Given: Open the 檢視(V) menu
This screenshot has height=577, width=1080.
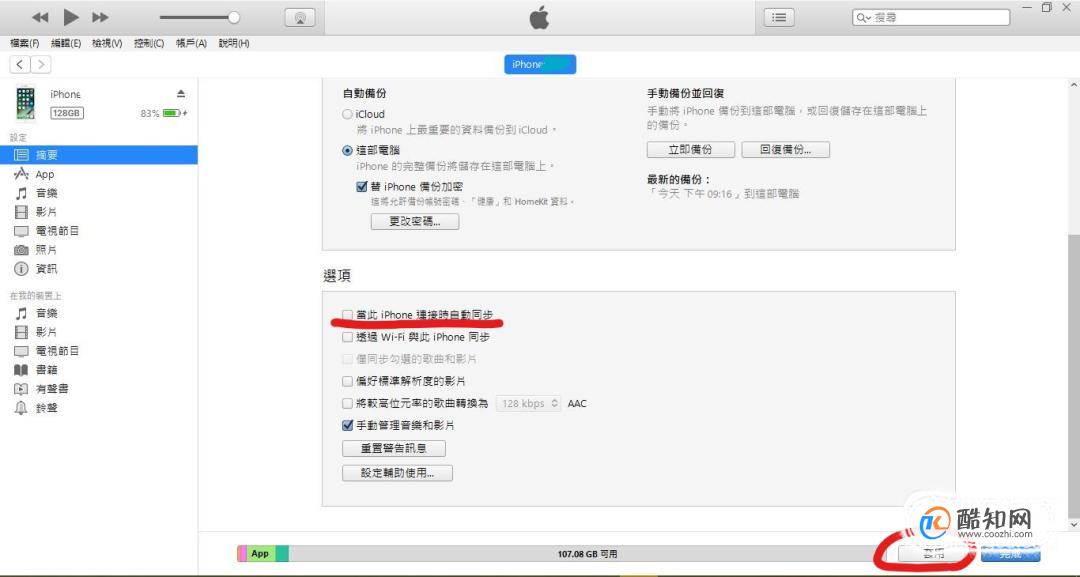Looking at the screenshot, I should (x=107, y=43).
